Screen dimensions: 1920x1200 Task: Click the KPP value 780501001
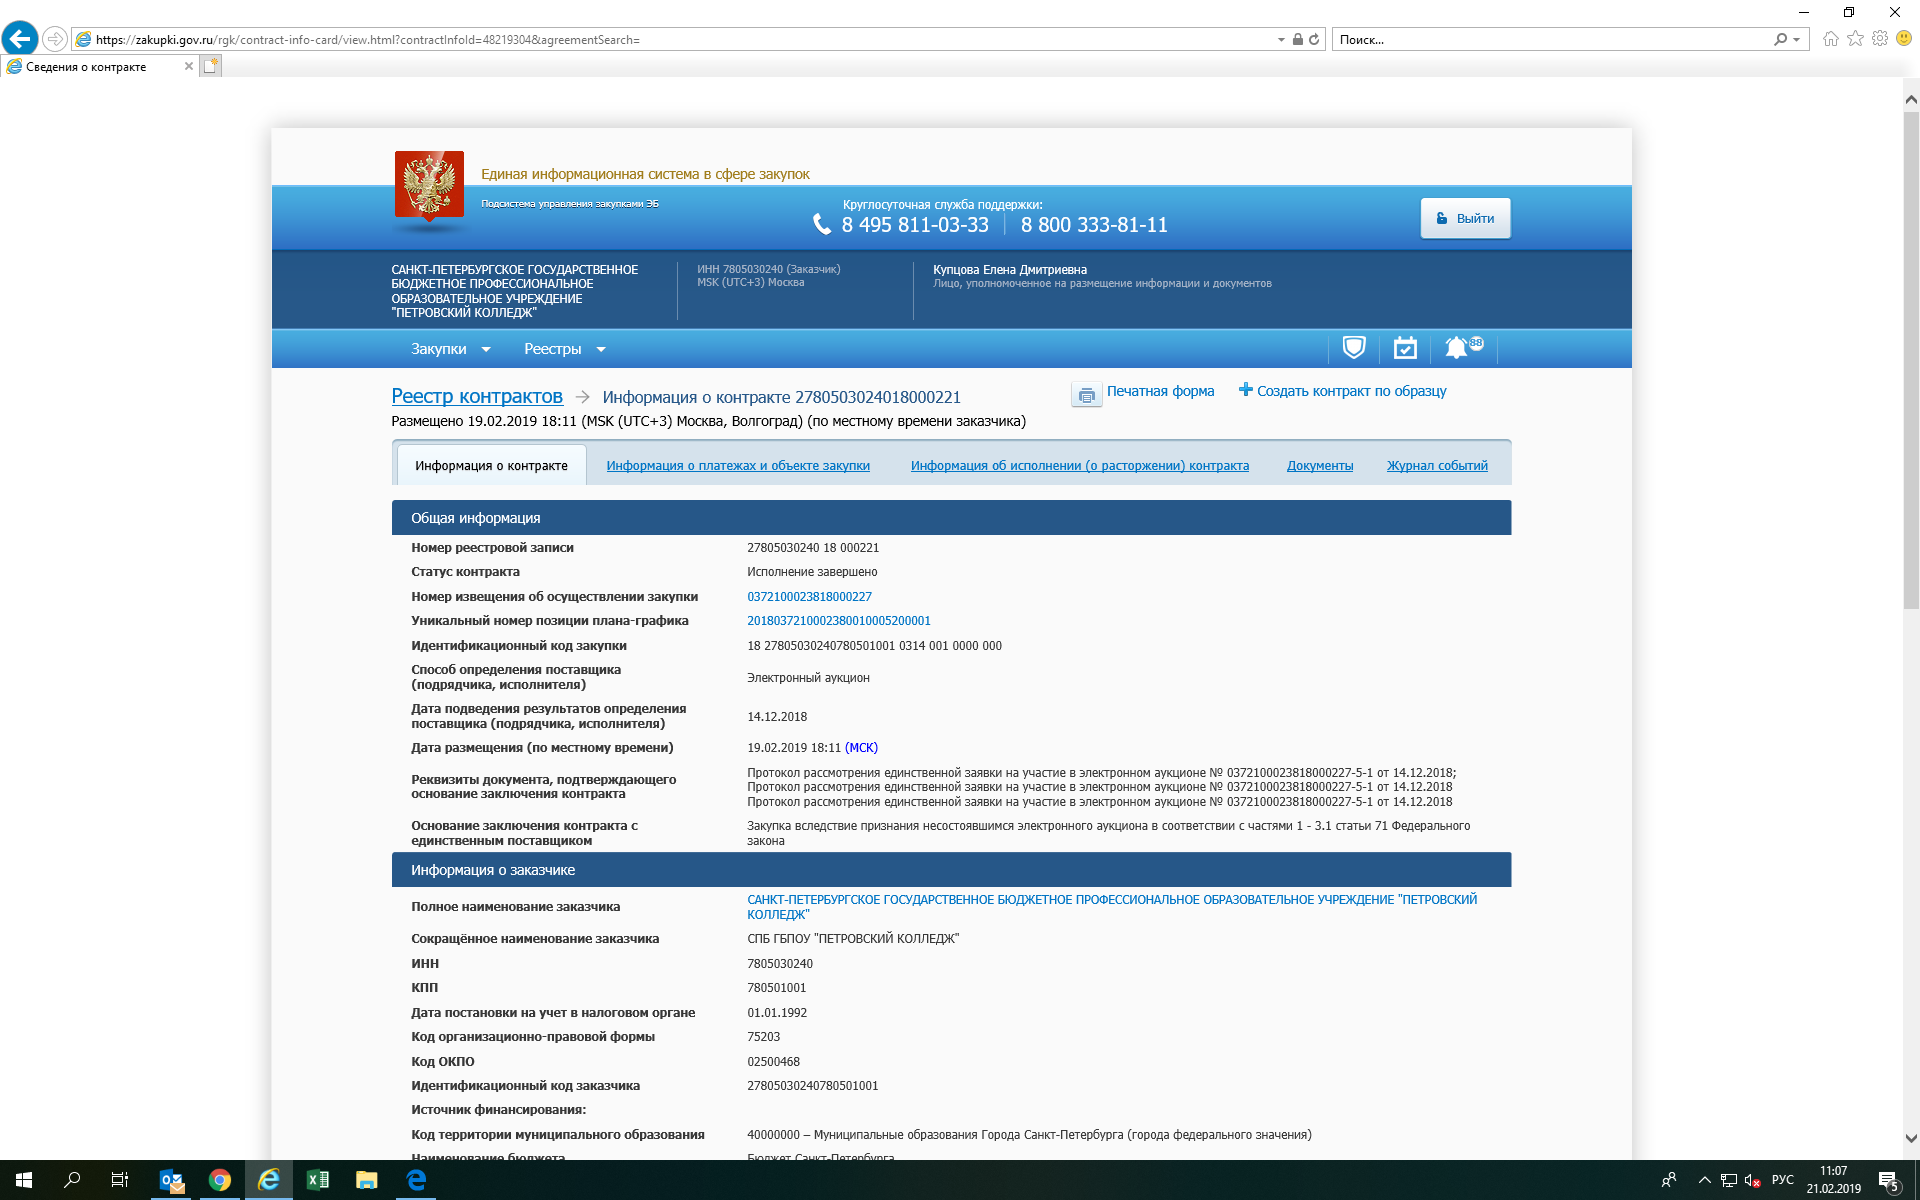[777, 988]
